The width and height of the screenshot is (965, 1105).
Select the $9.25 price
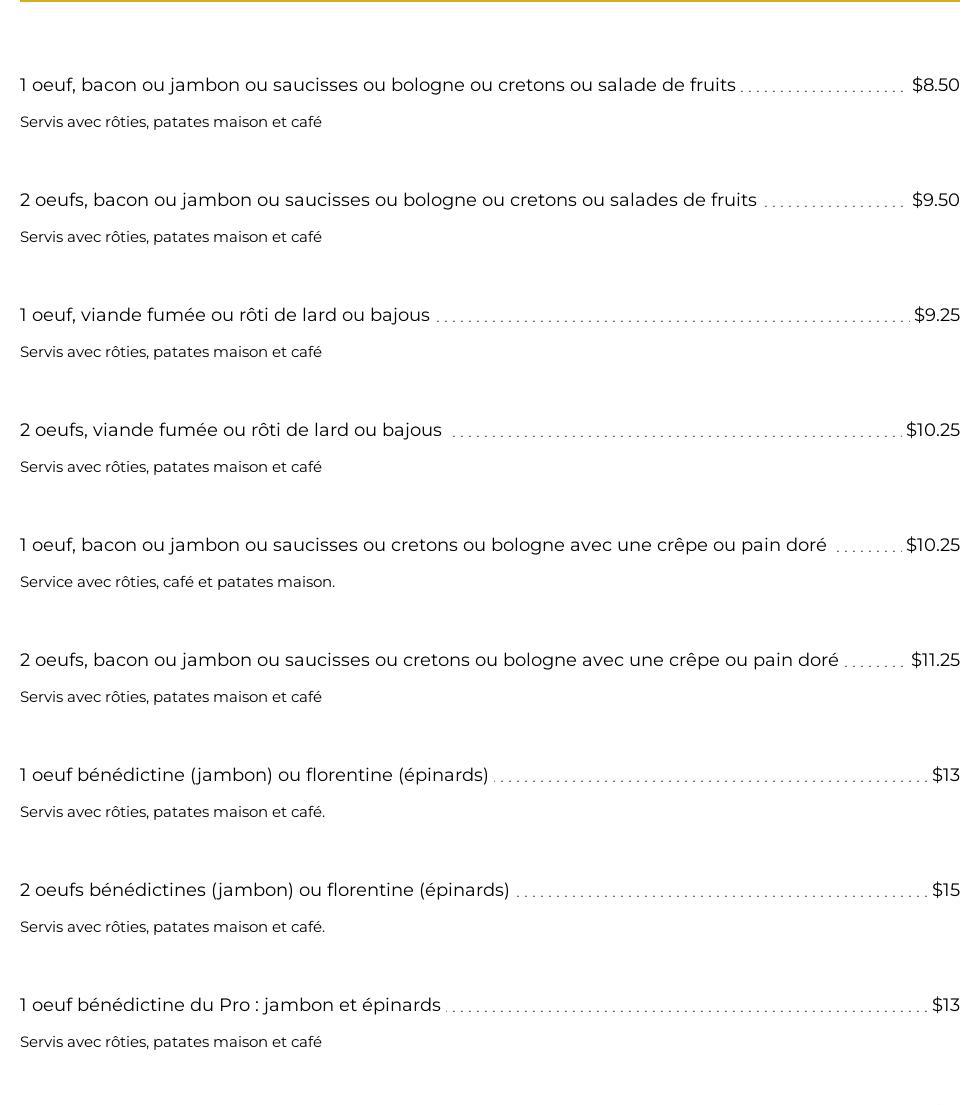(x=936, y=315)
